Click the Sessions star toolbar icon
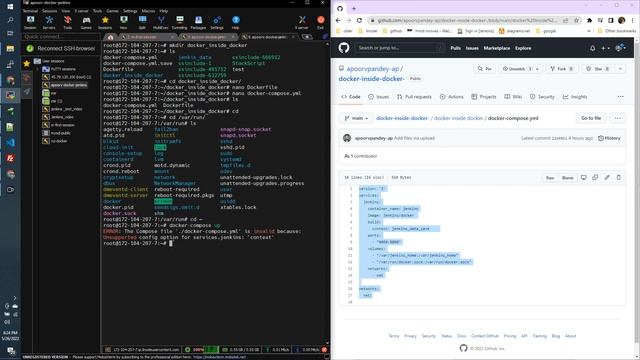This screenshot has width=640, height=360. pos(105,22)
